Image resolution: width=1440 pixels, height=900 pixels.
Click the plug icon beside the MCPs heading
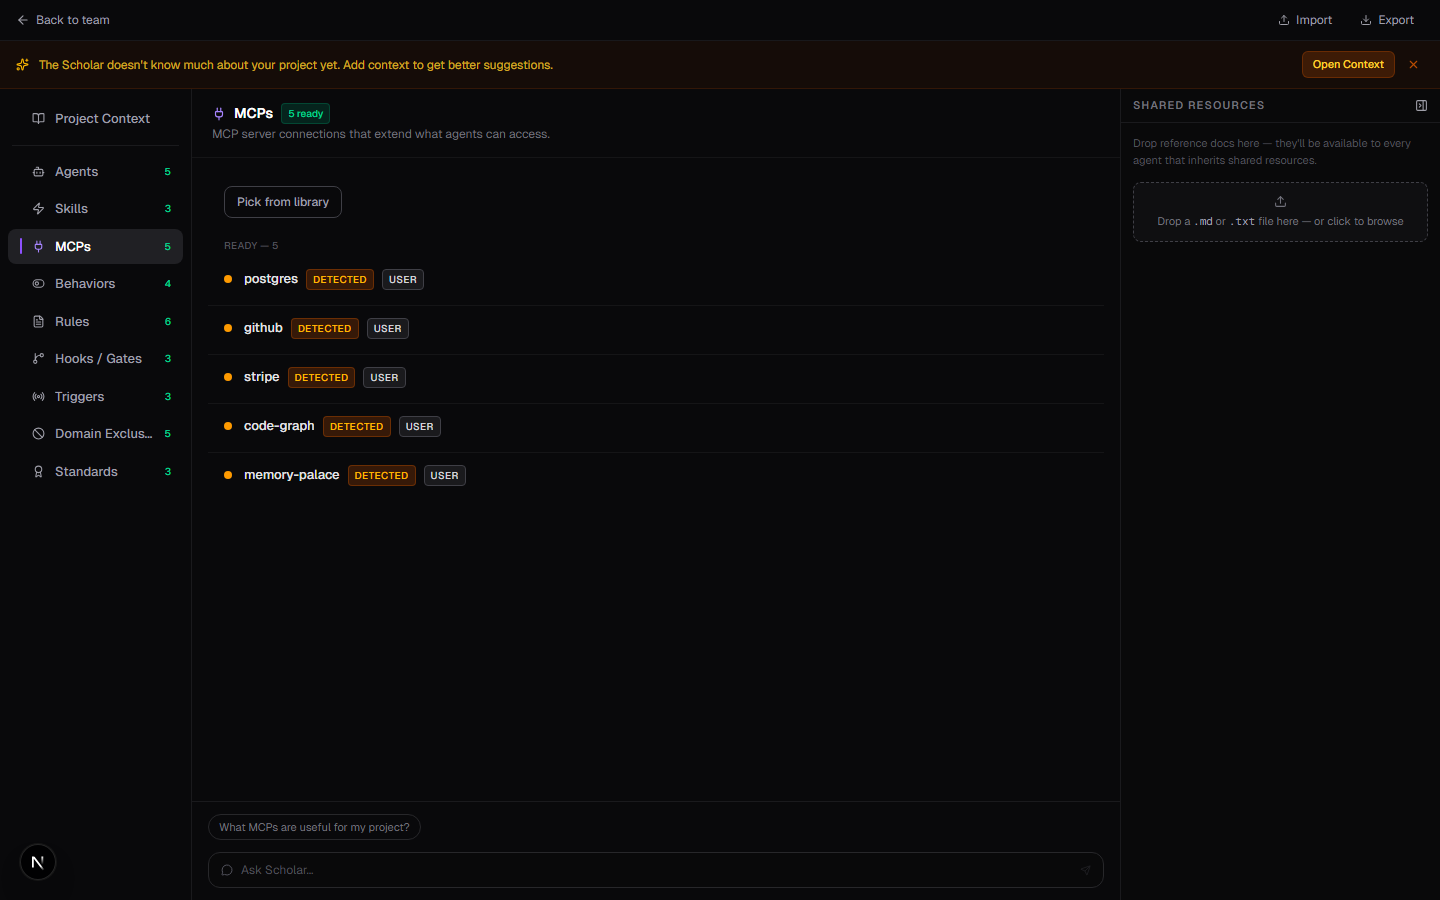click(219, 114)
